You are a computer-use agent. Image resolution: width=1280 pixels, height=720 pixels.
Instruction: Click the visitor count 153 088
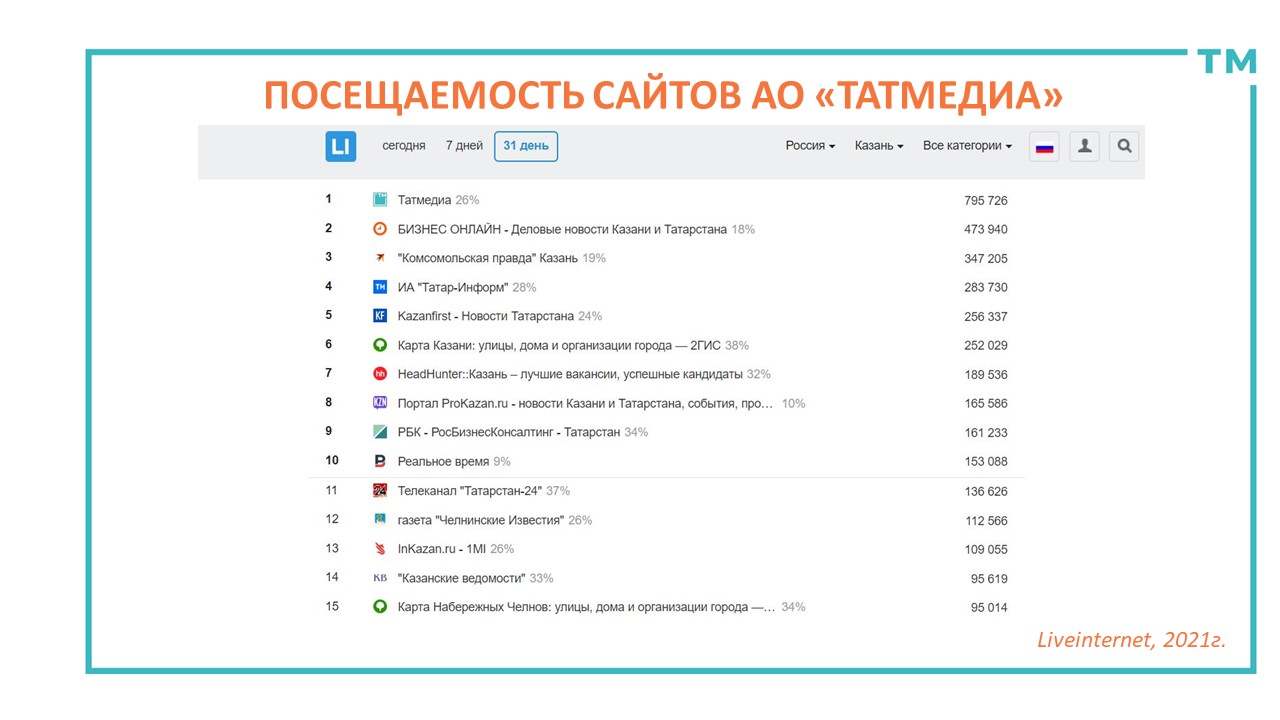[x=986, y=462]
